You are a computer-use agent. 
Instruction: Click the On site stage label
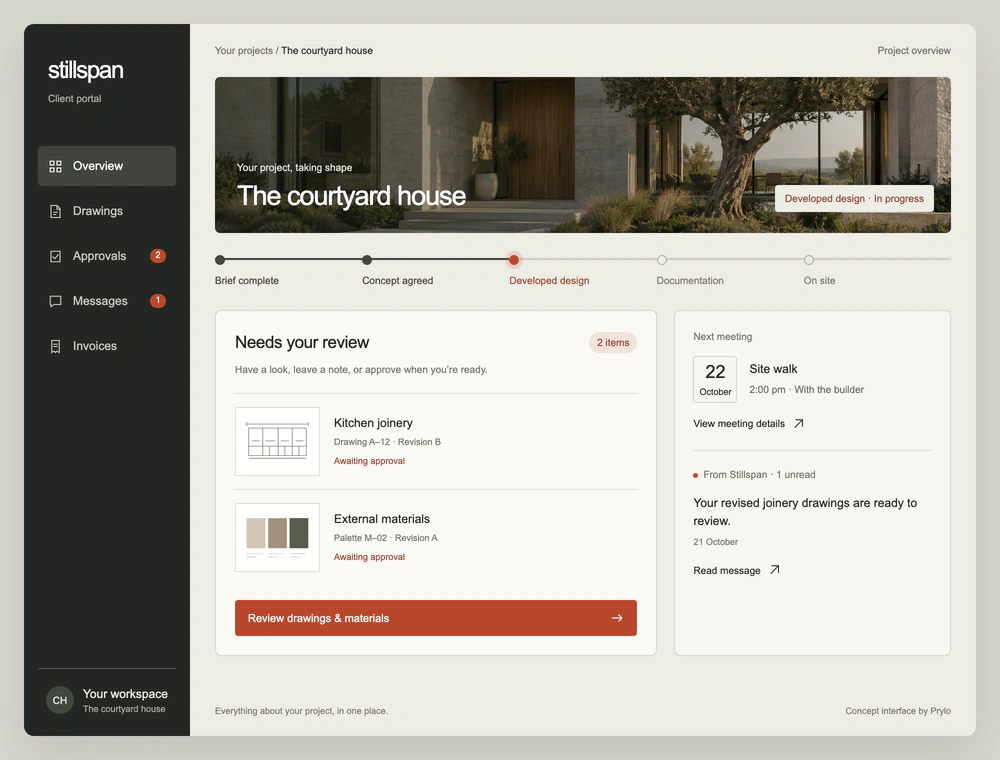(x=820, y=281)
